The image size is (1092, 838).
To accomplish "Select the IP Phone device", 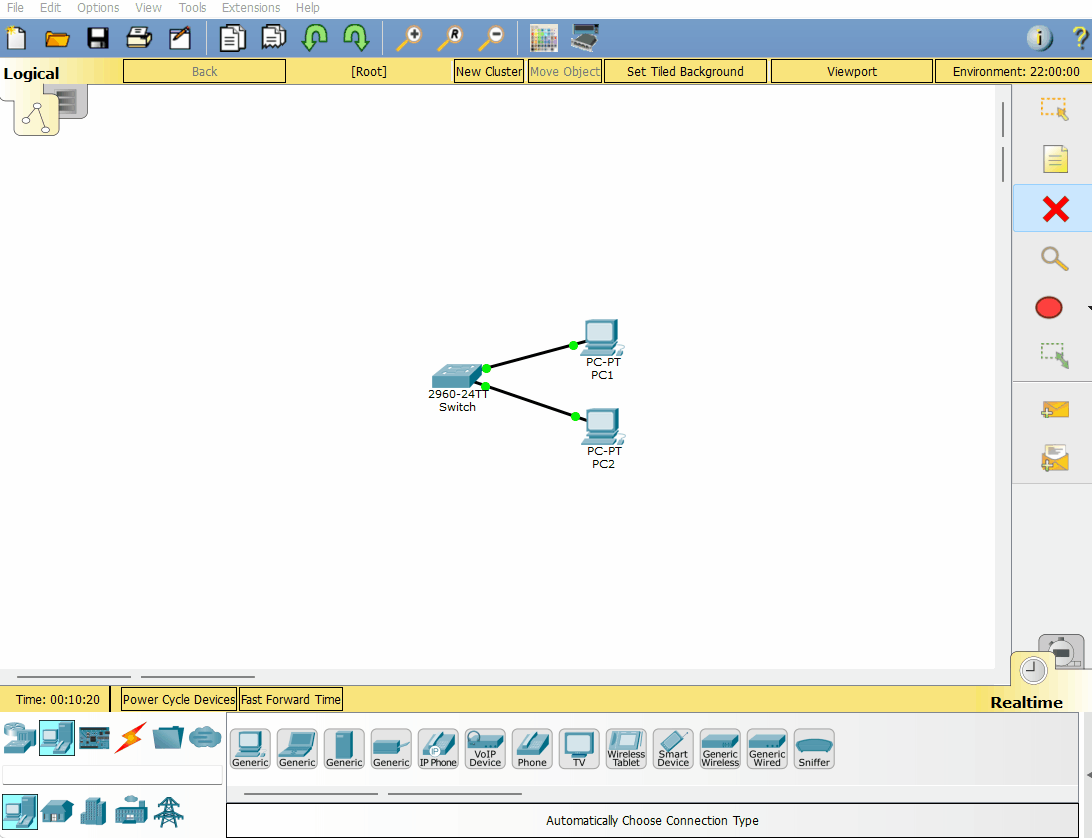I will pos(438,748).
